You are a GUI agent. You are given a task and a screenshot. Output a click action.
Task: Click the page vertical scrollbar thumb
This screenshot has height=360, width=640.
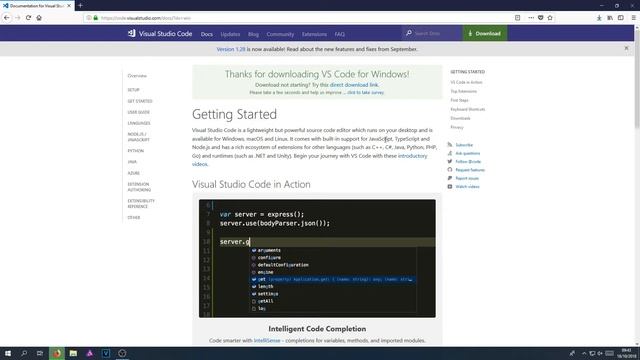[x=637, y=78]
